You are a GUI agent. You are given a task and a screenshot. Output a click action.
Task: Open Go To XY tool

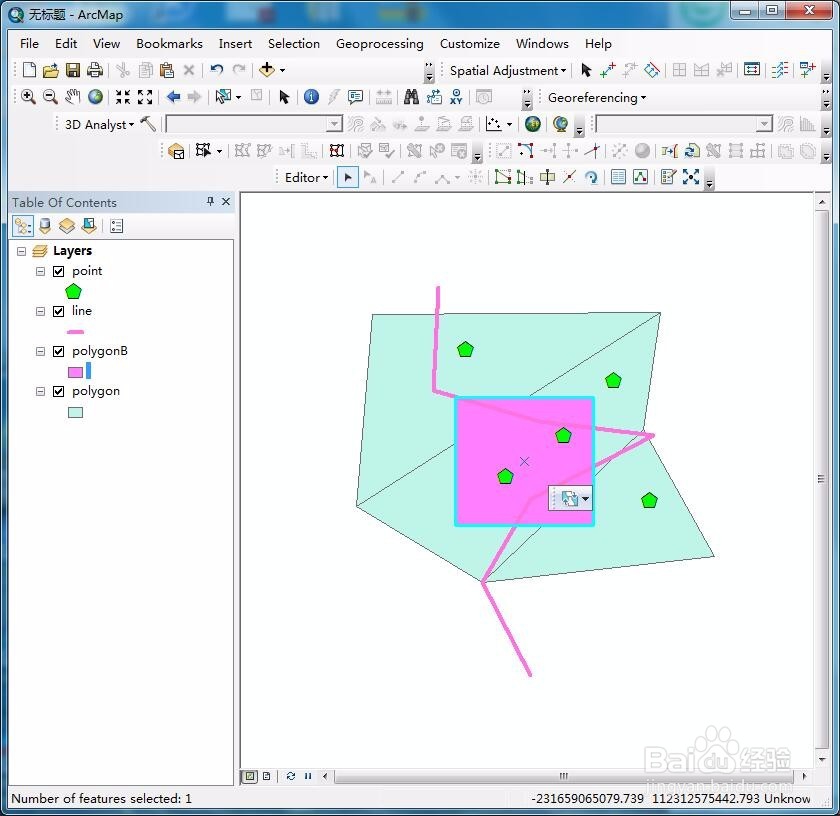tap(456, 97)
